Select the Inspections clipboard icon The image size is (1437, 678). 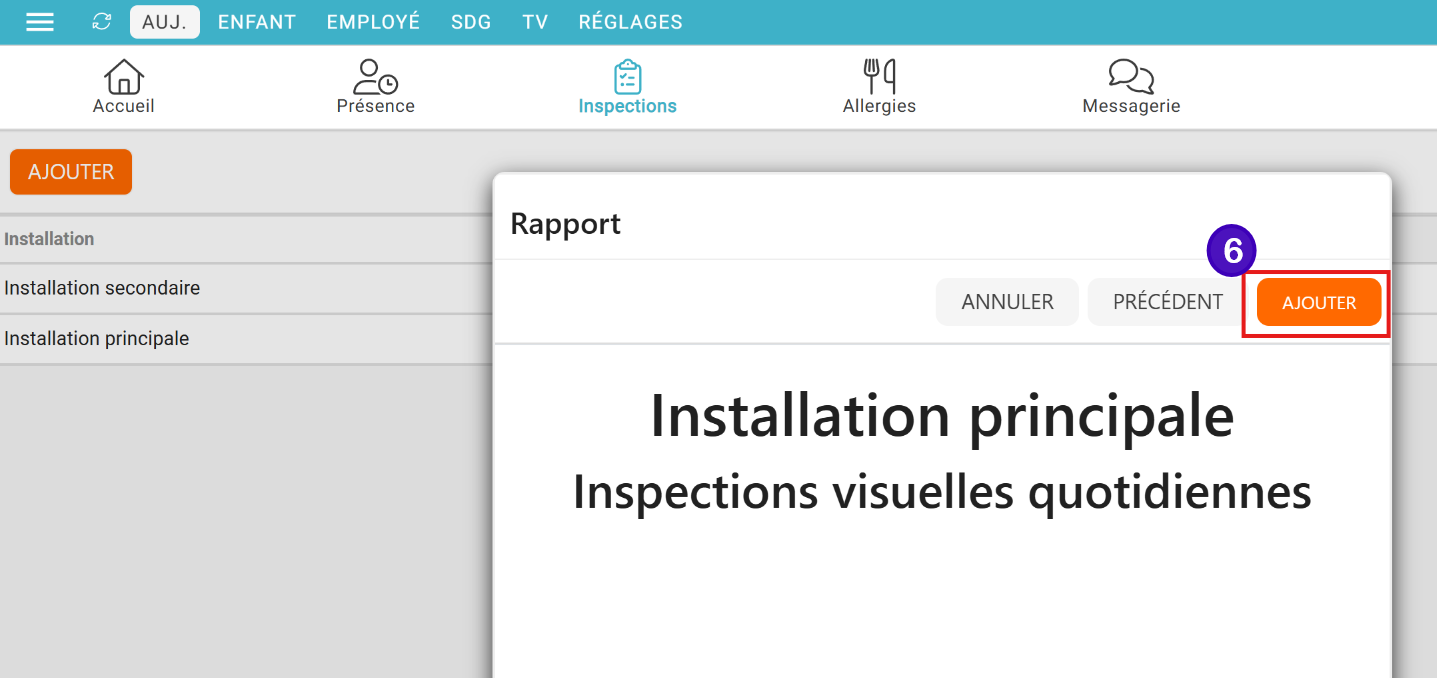pos(627,77)
